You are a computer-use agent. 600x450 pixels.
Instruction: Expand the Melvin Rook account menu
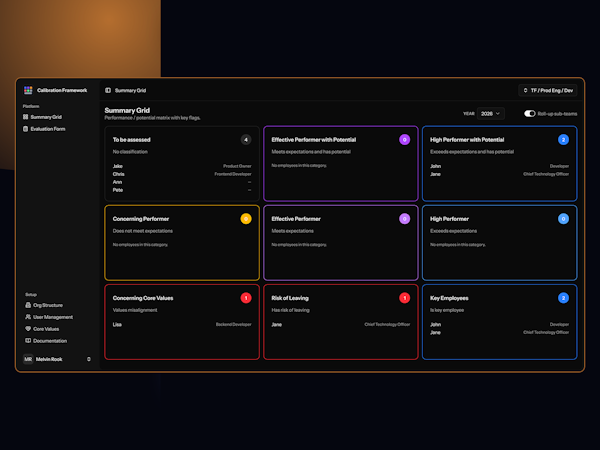(x=89, y=359)
